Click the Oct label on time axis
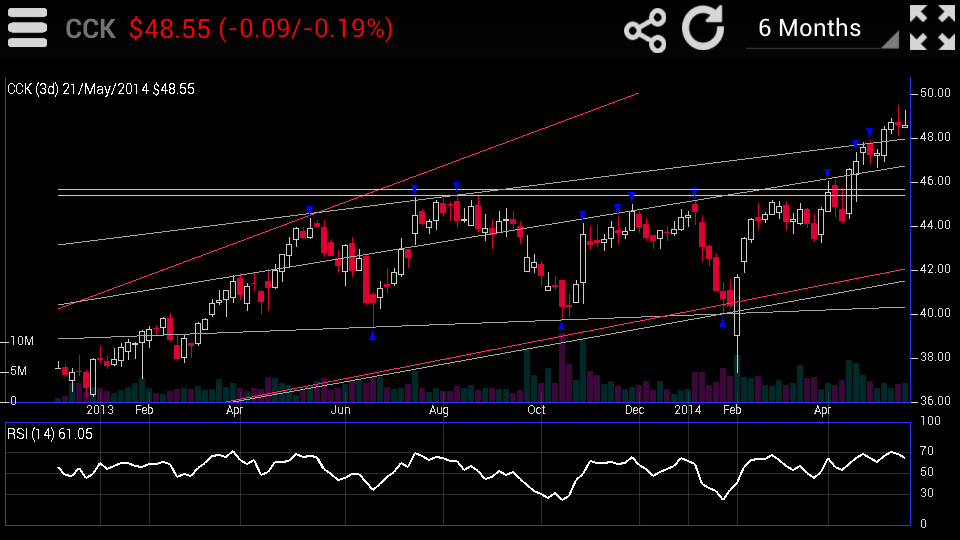Viewport: 960px width, 540px height. (x=536, y=410)
